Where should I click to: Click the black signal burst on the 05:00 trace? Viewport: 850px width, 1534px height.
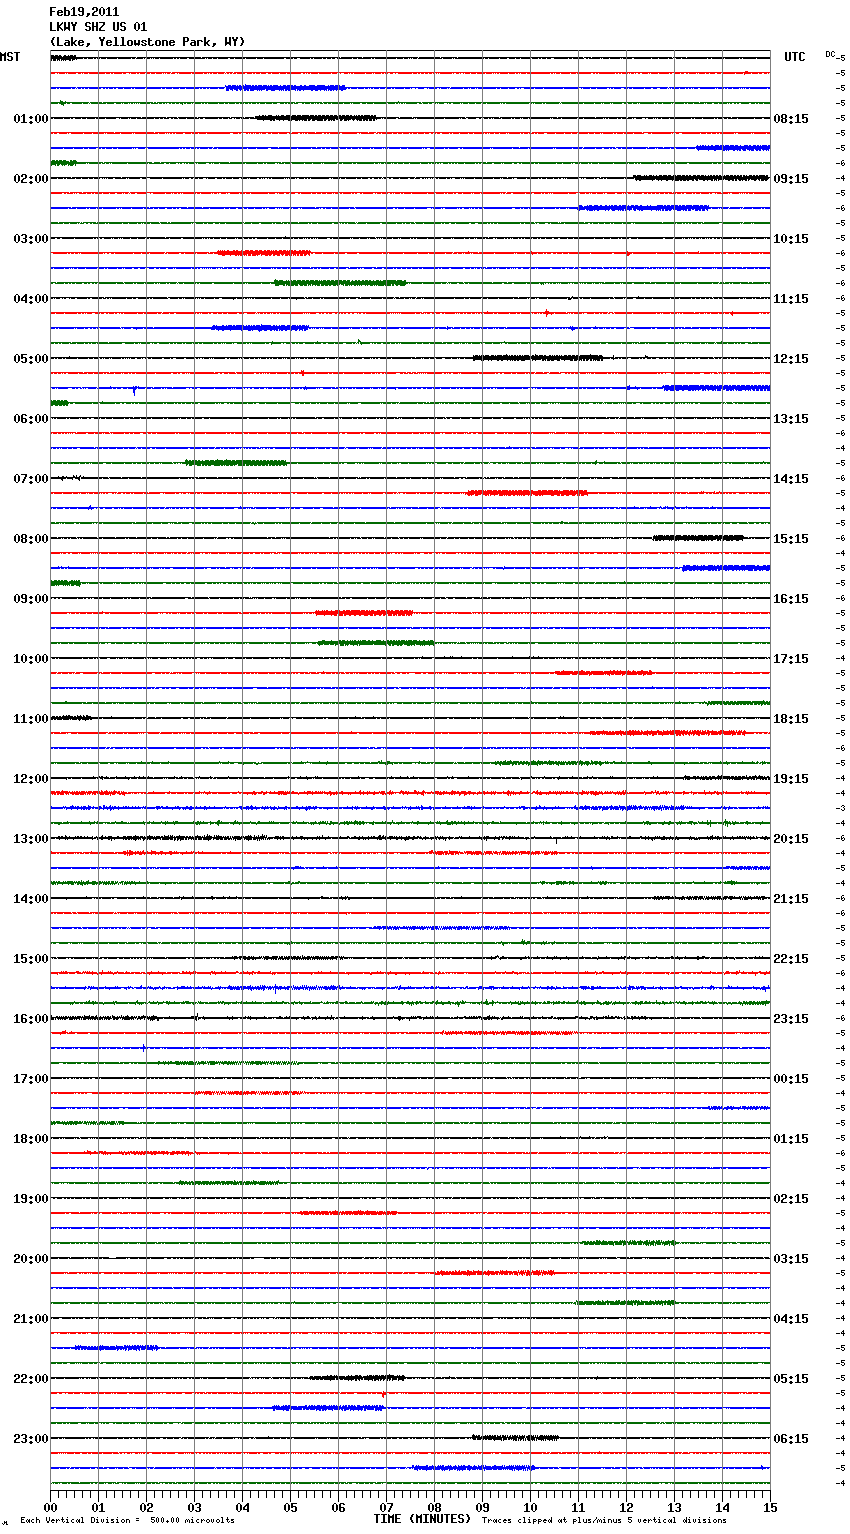(x=538, y=358)
